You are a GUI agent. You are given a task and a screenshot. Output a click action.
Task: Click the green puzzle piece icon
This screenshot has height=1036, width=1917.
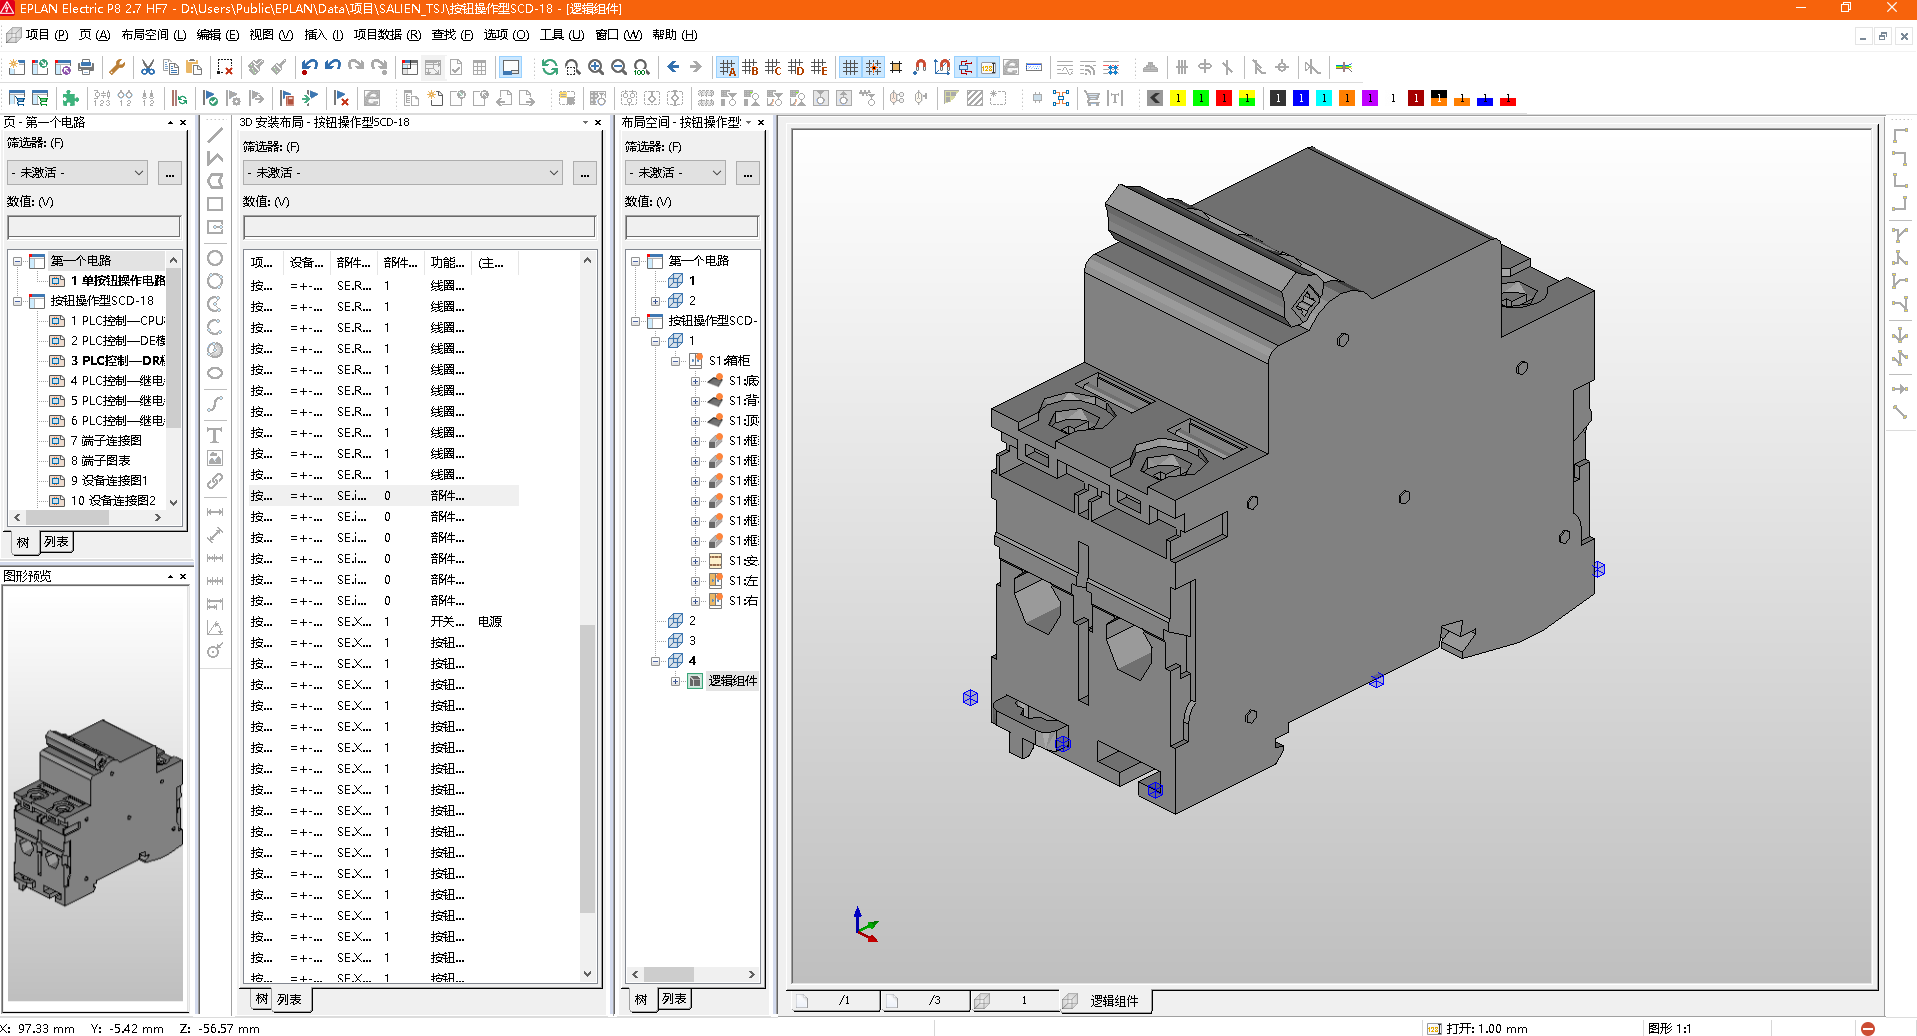tap(70, 98)
